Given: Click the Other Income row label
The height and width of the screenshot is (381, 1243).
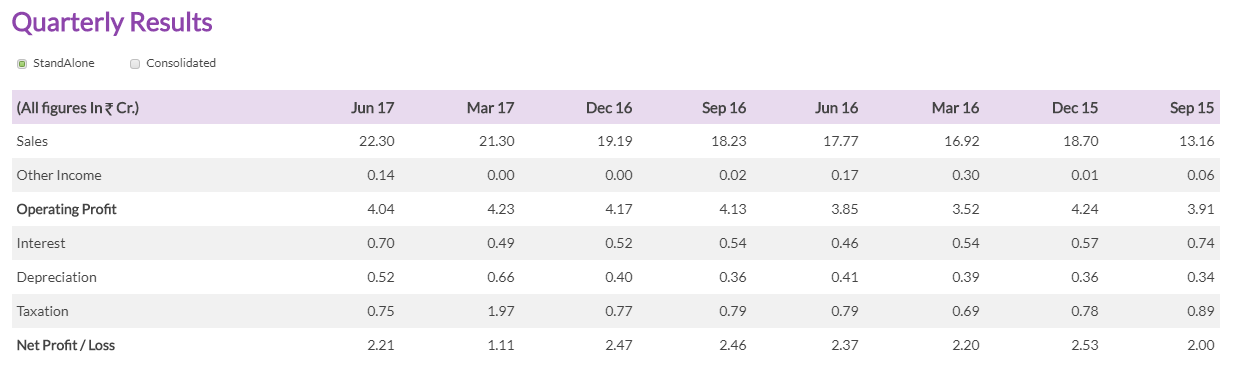Looking at the screenshot, I should click(59, 175).
